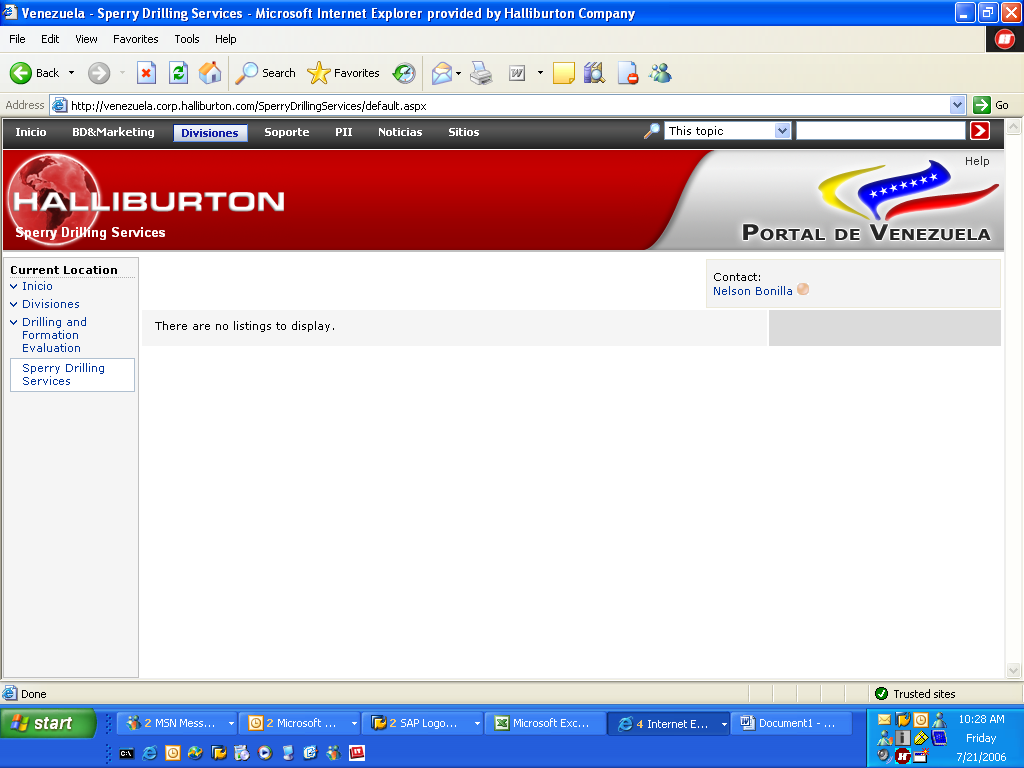
Task: Open the File menu
Action: 17,39
